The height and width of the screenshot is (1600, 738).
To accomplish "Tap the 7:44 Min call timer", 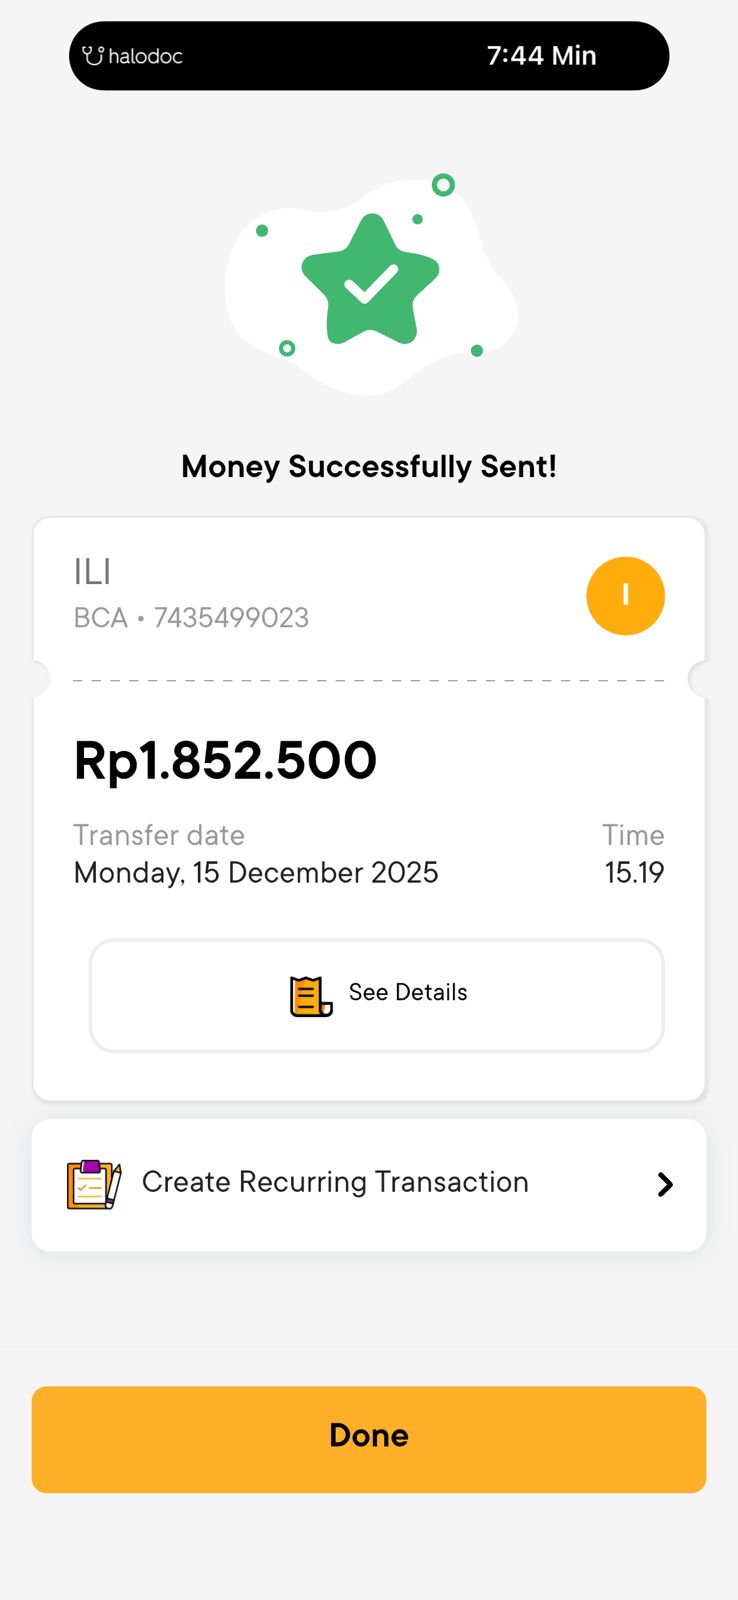I will [541, 56].
